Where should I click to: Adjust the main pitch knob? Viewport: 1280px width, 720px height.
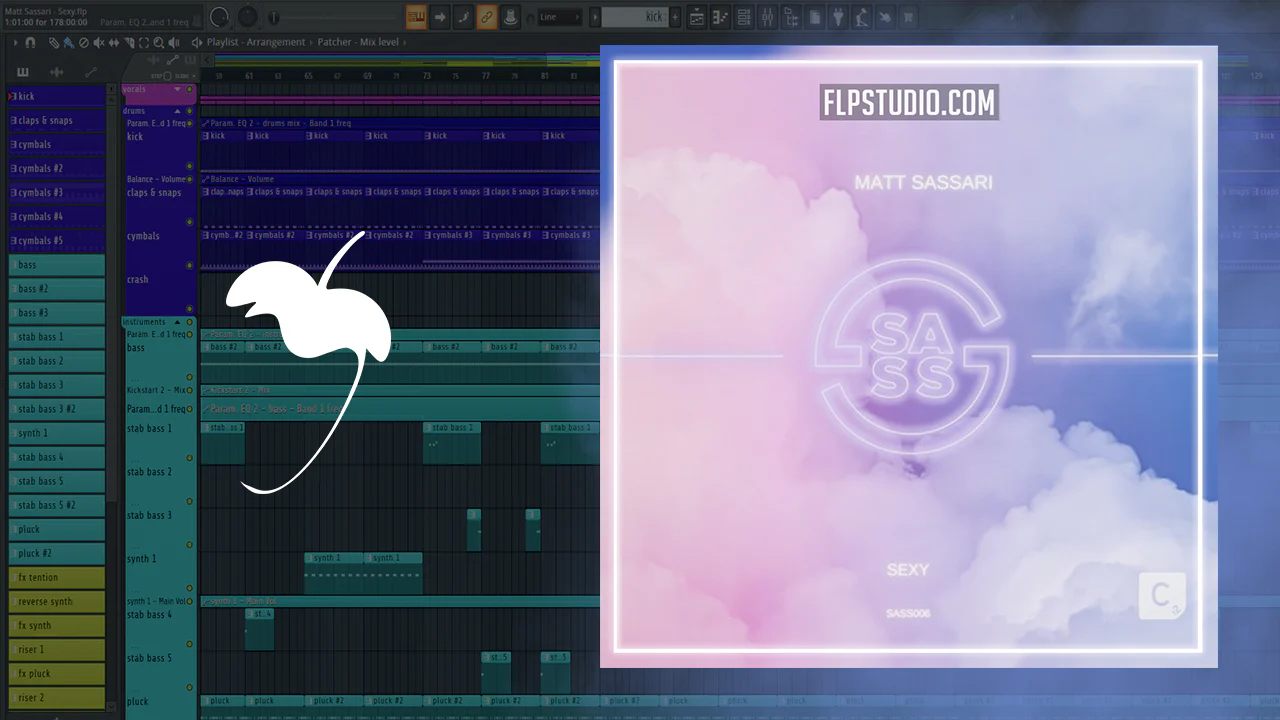click(x=248, y=17)
